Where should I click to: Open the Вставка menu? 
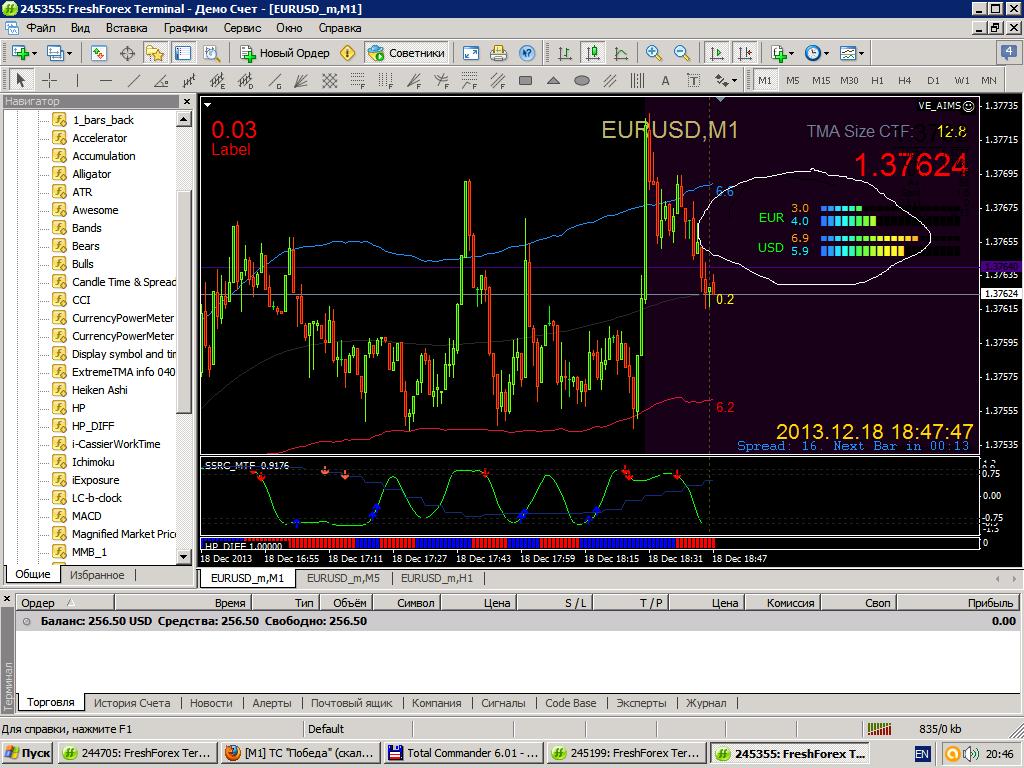click(x=127, y=28)
